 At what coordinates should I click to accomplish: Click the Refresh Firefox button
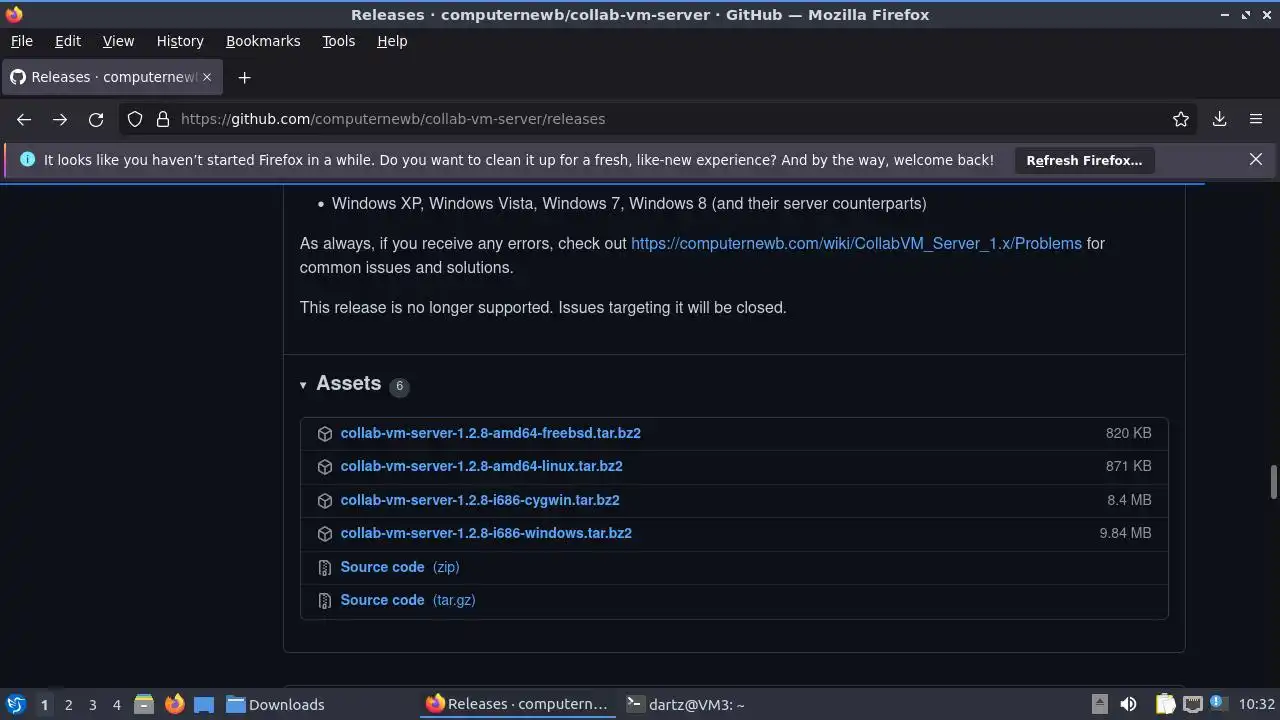[1084, 160]
